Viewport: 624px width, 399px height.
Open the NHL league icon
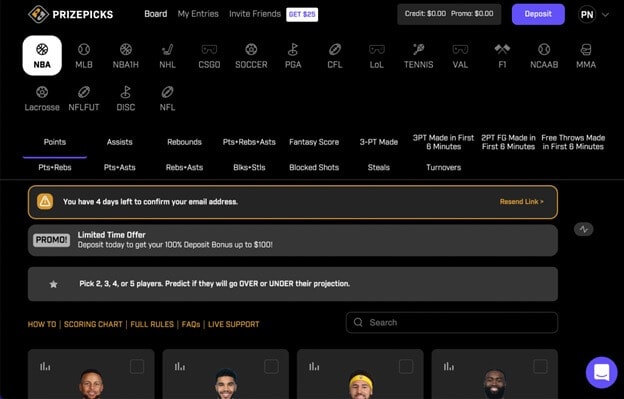[168, 56]
